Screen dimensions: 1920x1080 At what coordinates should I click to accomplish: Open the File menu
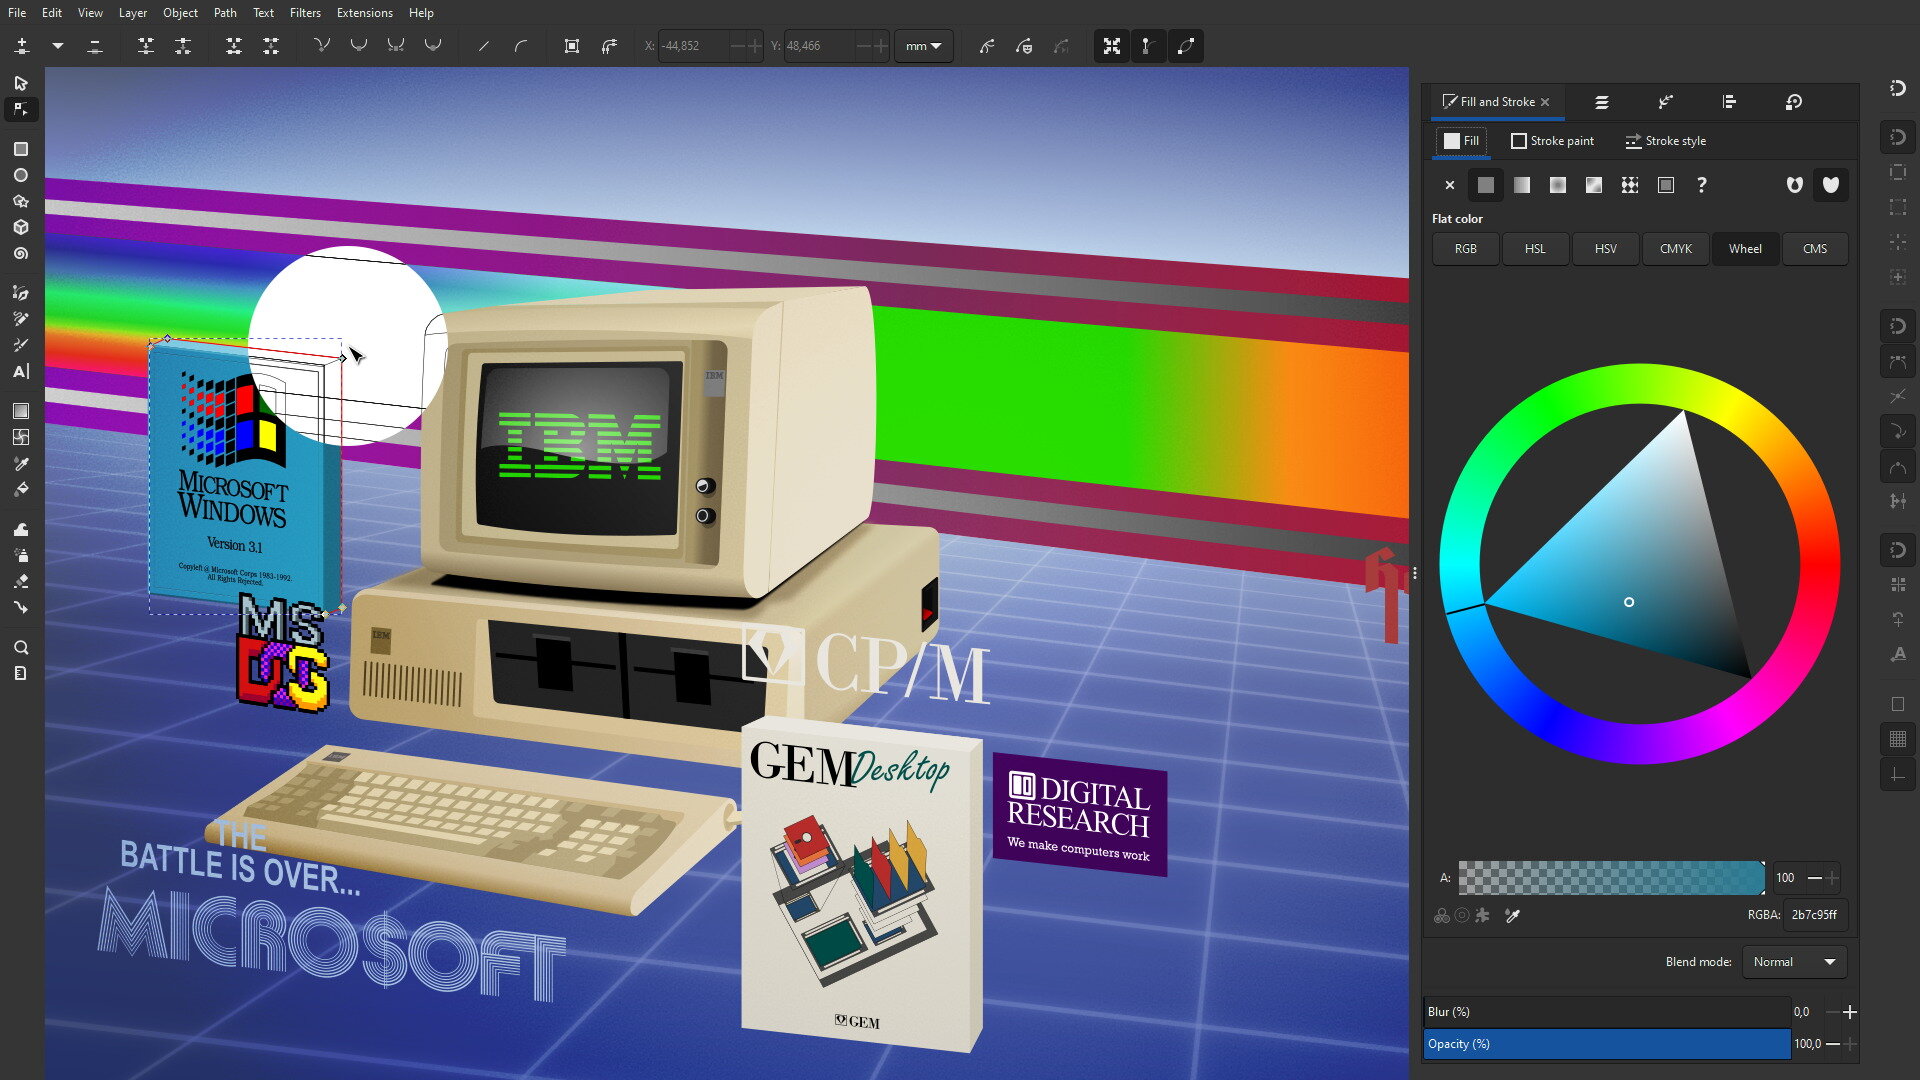(17, 13)
